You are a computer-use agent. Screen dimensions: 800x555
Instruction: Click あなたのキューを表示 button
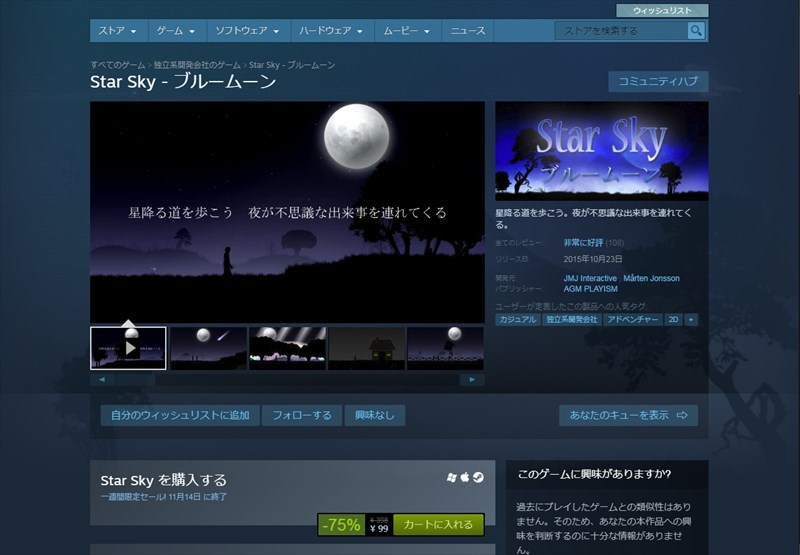(x=629, y=415)
